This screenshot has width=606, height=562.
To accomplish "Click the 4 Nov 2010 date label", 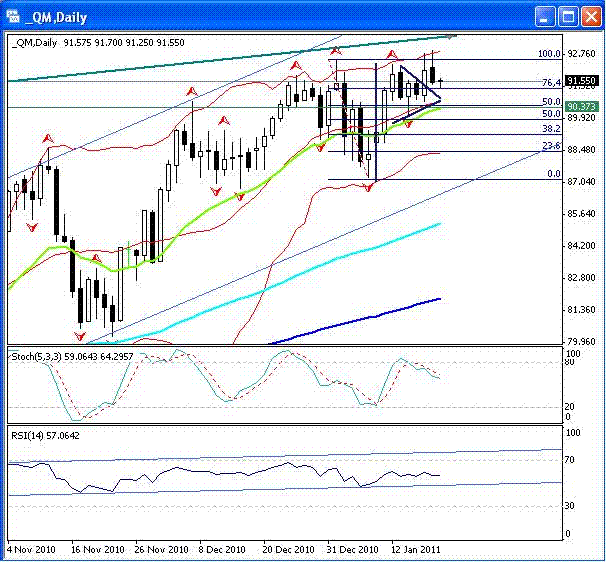I will pos(31,549).
